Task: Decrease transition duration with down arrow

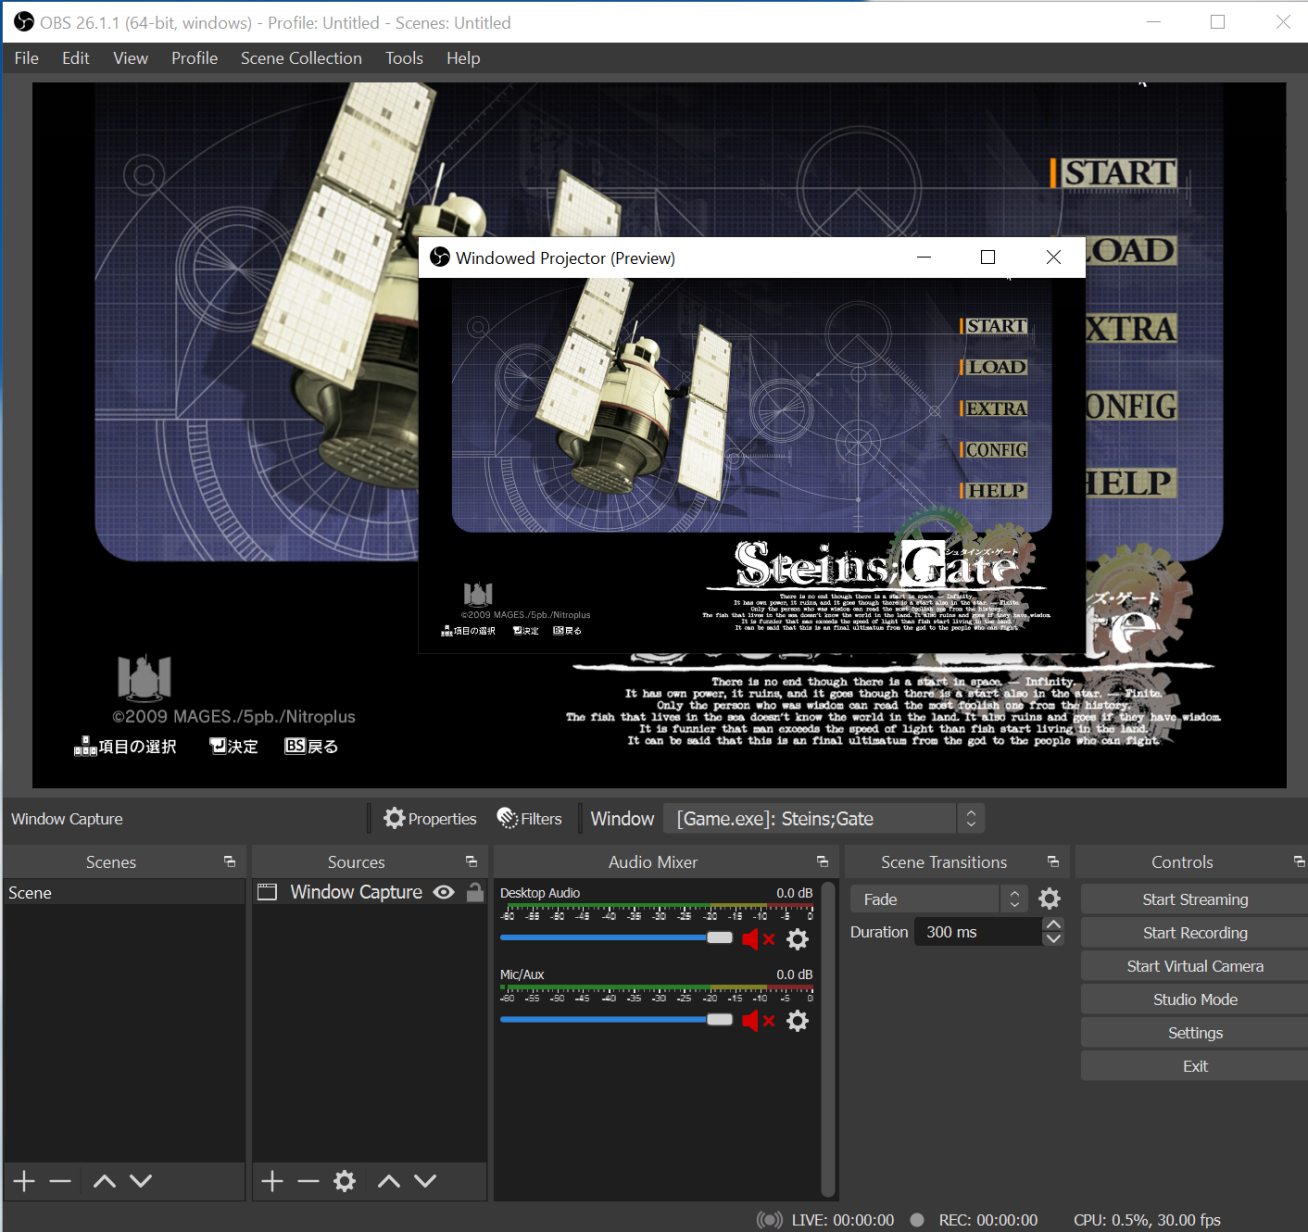Action: (1053, 939)
